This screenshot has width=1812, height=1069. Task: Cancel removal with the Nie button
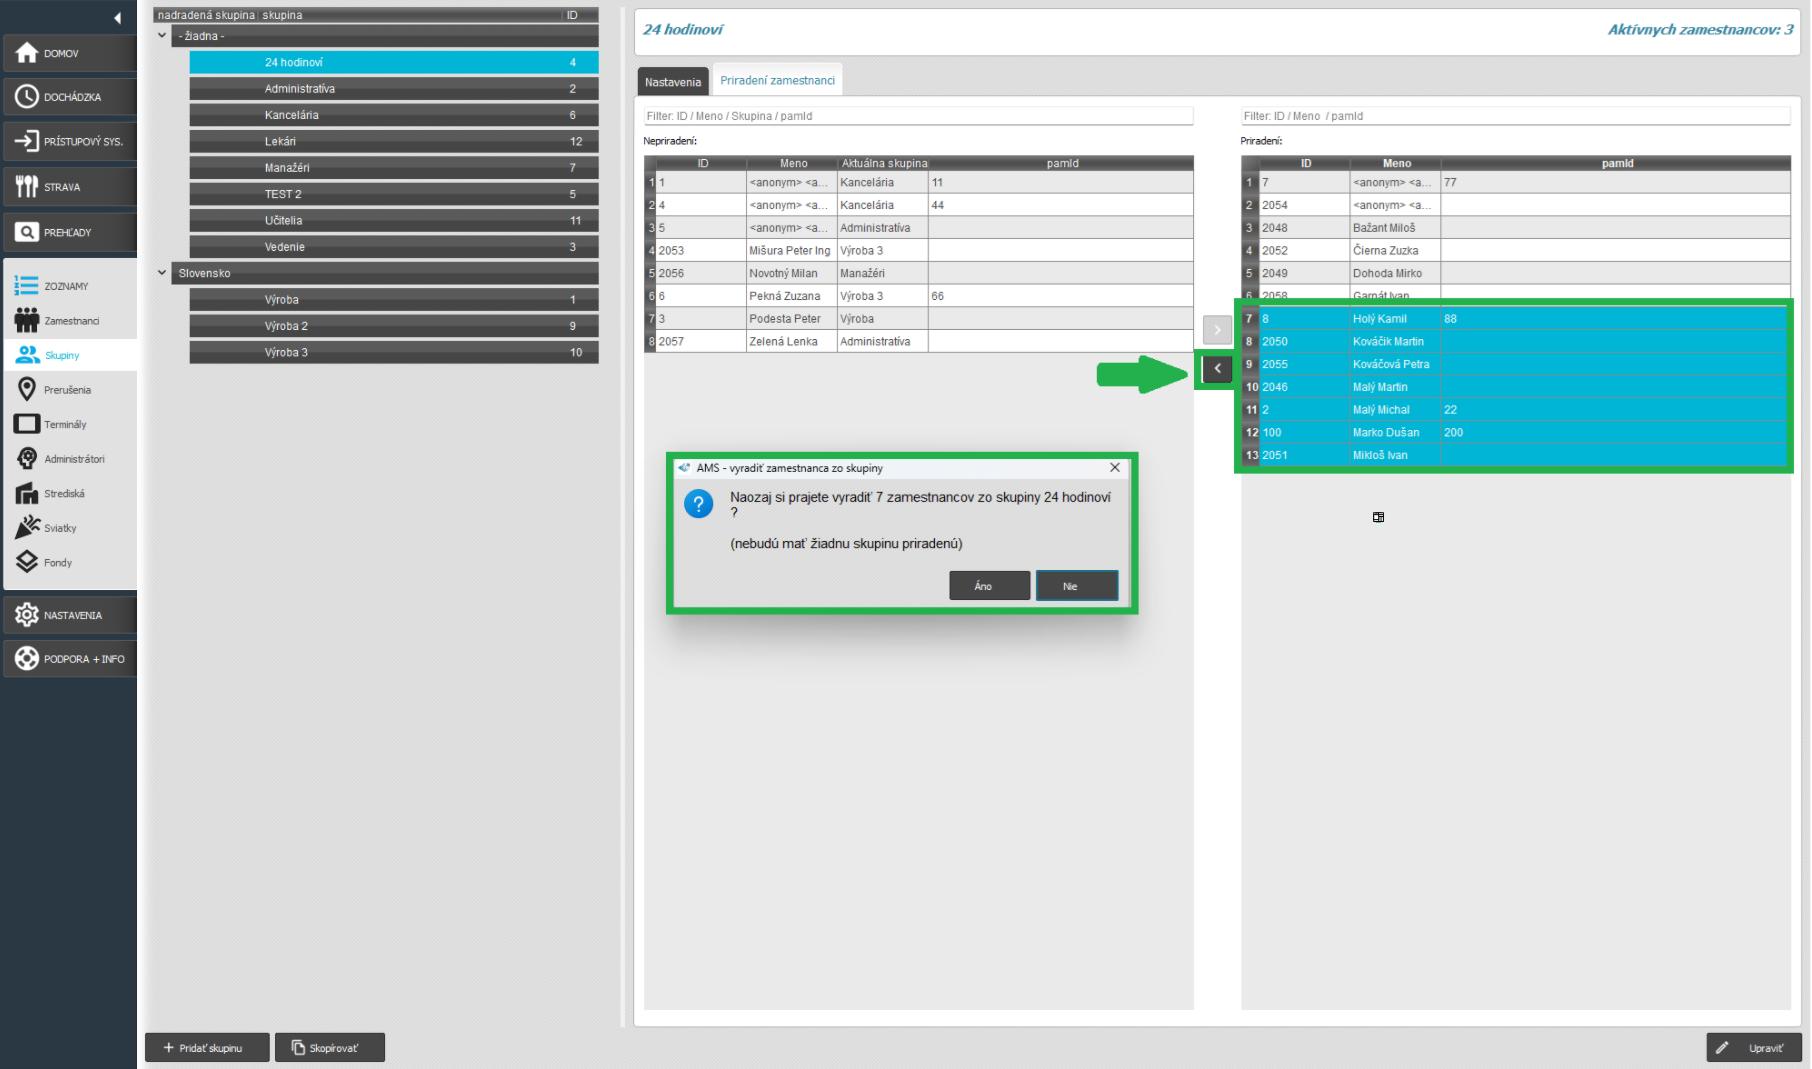[1076, 586]
